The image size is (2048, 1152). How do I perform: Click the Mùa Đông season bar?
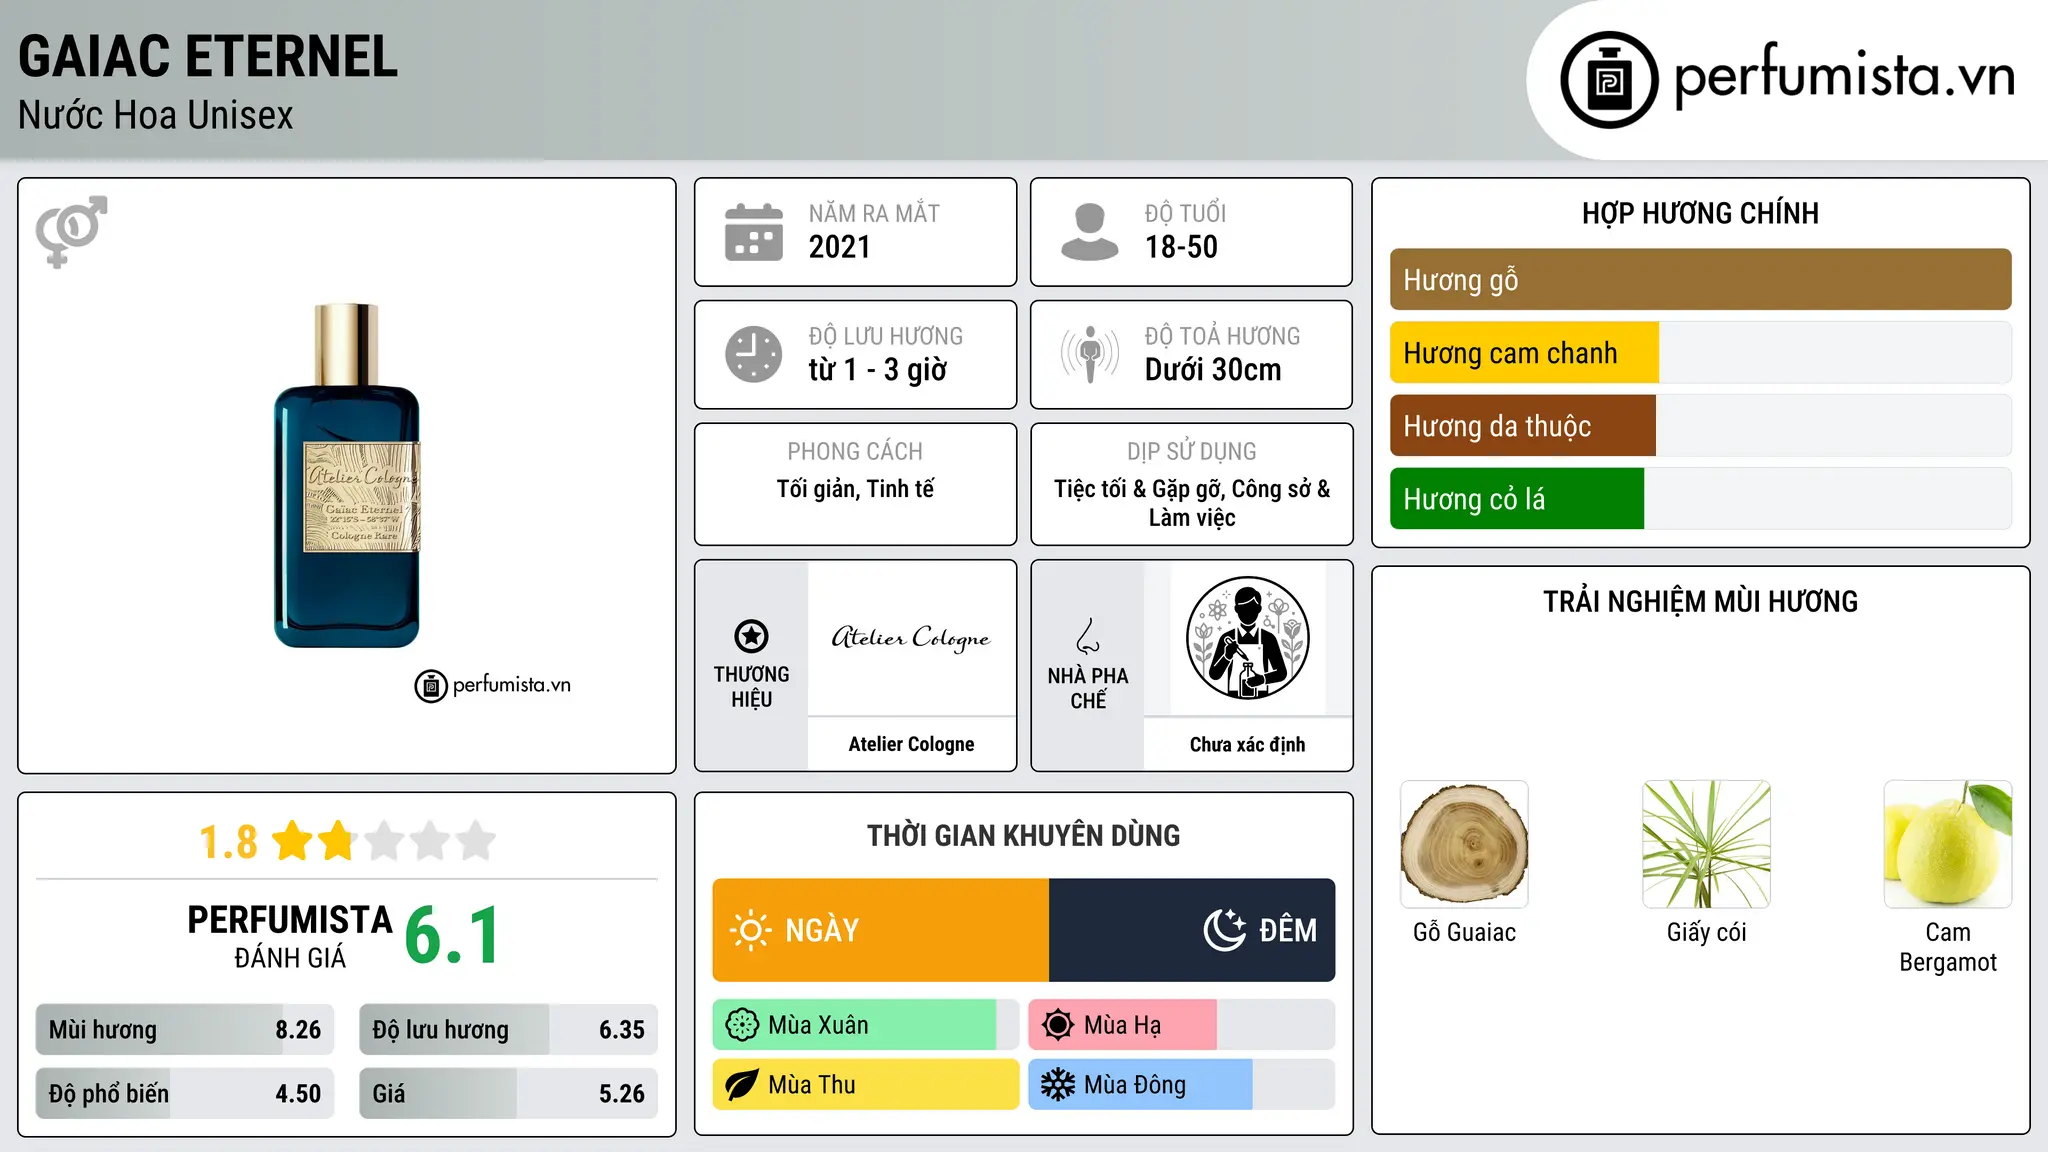coord(1181,1085)
